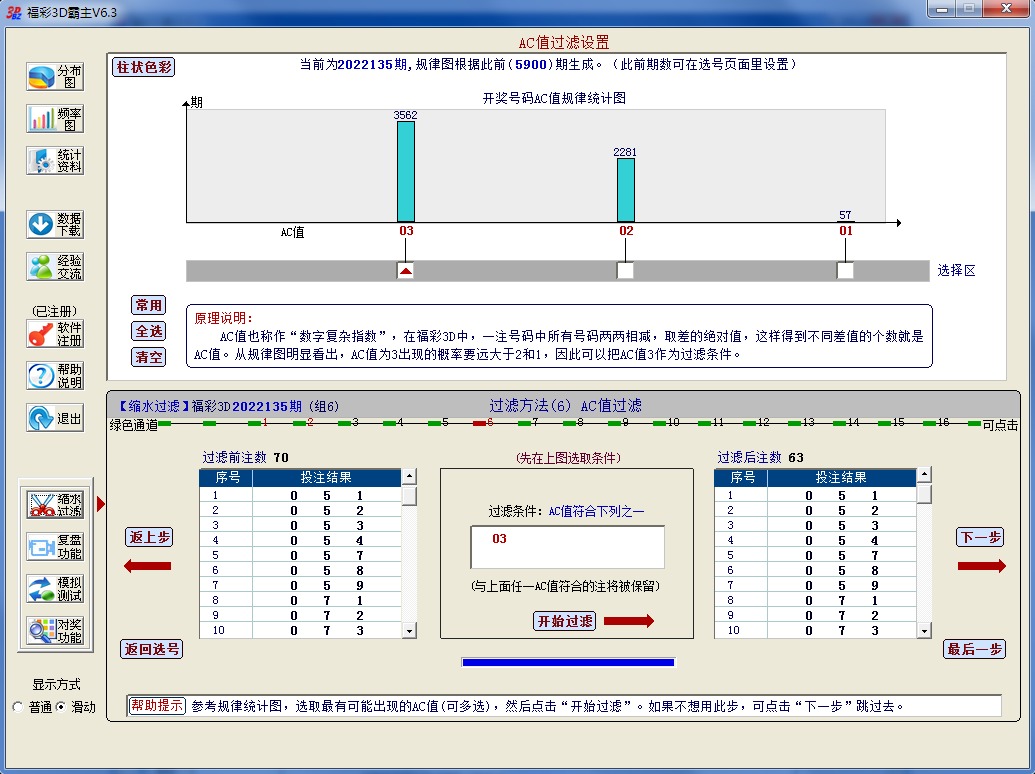Select the 复盘功能 replay function
The image size is (1035, 774).
[55, 547]
